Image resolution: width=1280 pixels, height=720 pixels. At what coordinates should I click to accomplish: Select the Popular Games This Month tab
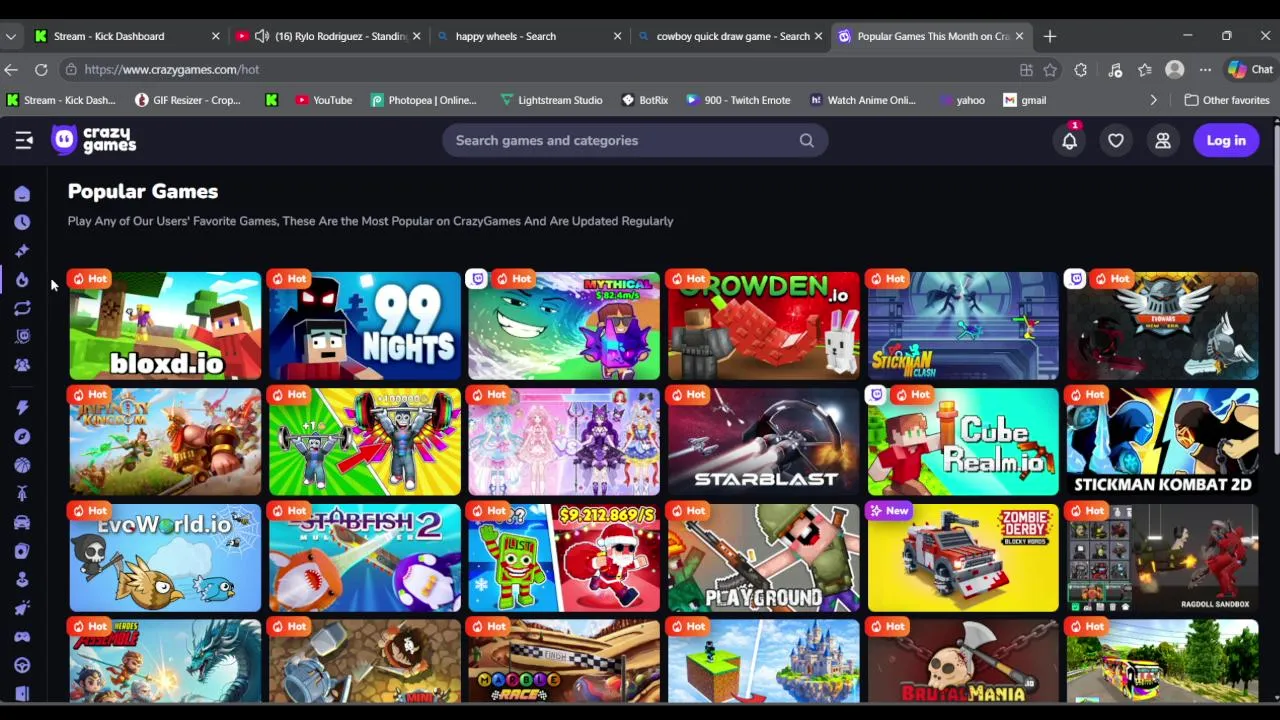(931, 36)
